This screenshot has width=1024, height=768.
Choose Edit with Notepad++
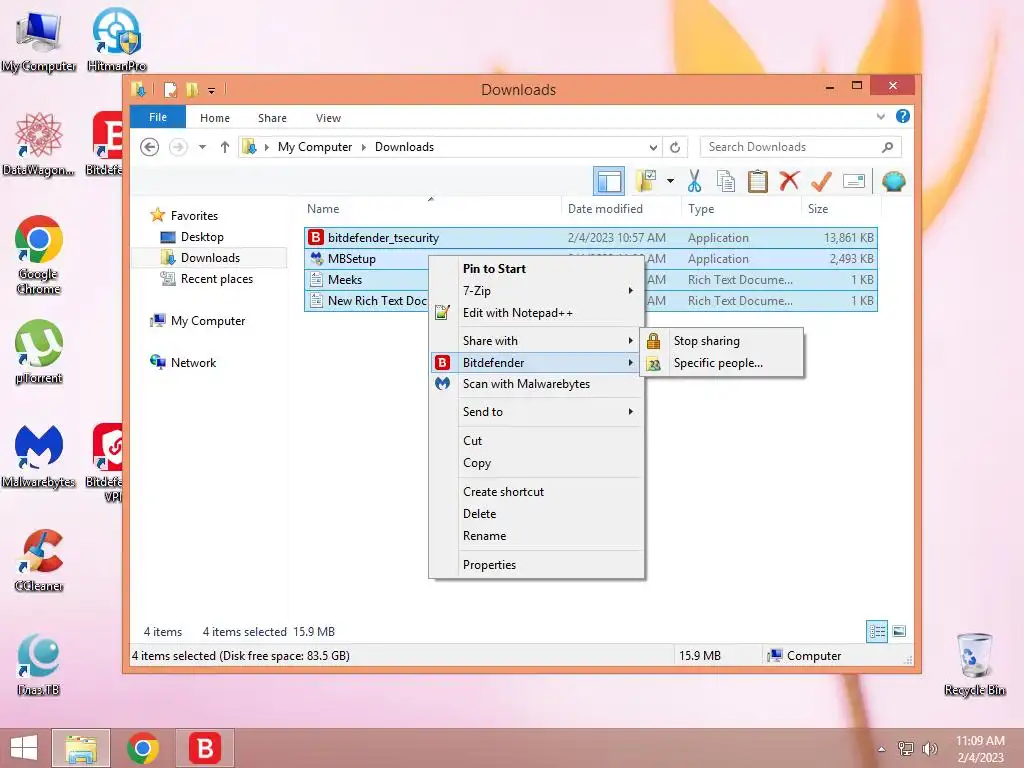537,313
